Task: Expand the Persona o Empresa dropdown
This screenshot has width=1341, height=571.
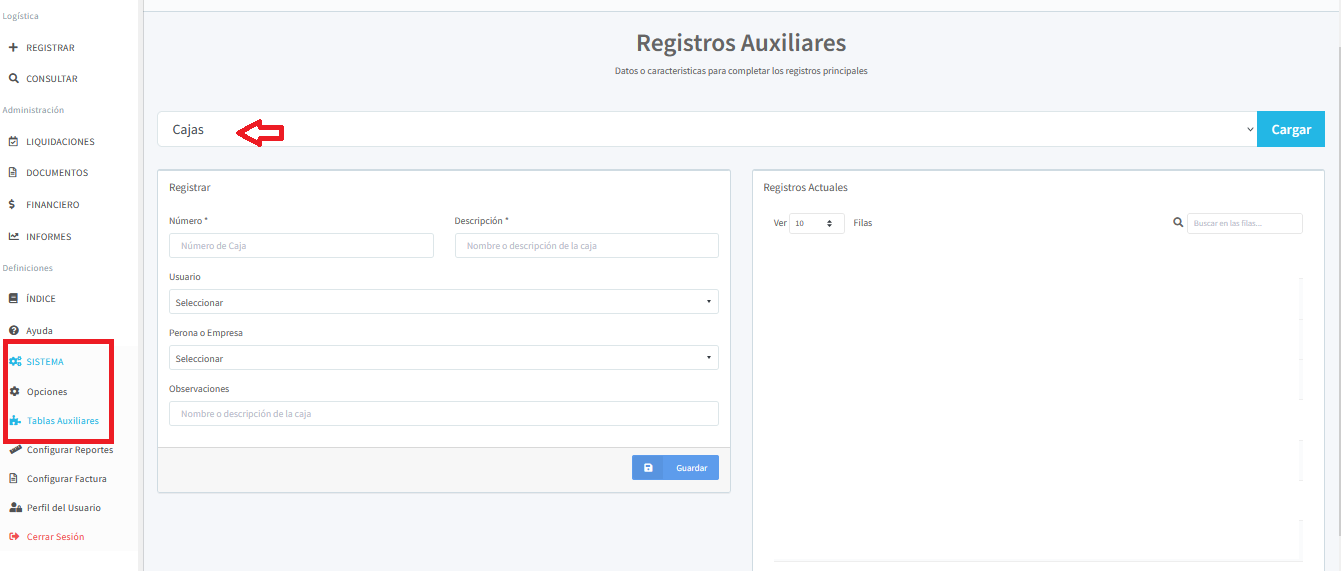Action: (x=443, y=358)
